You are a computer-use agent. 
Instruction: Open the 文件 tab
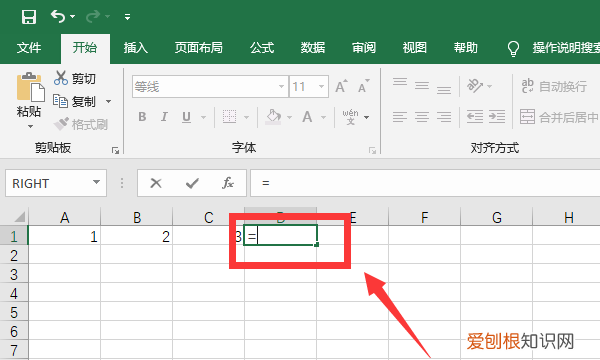(29, 48)
